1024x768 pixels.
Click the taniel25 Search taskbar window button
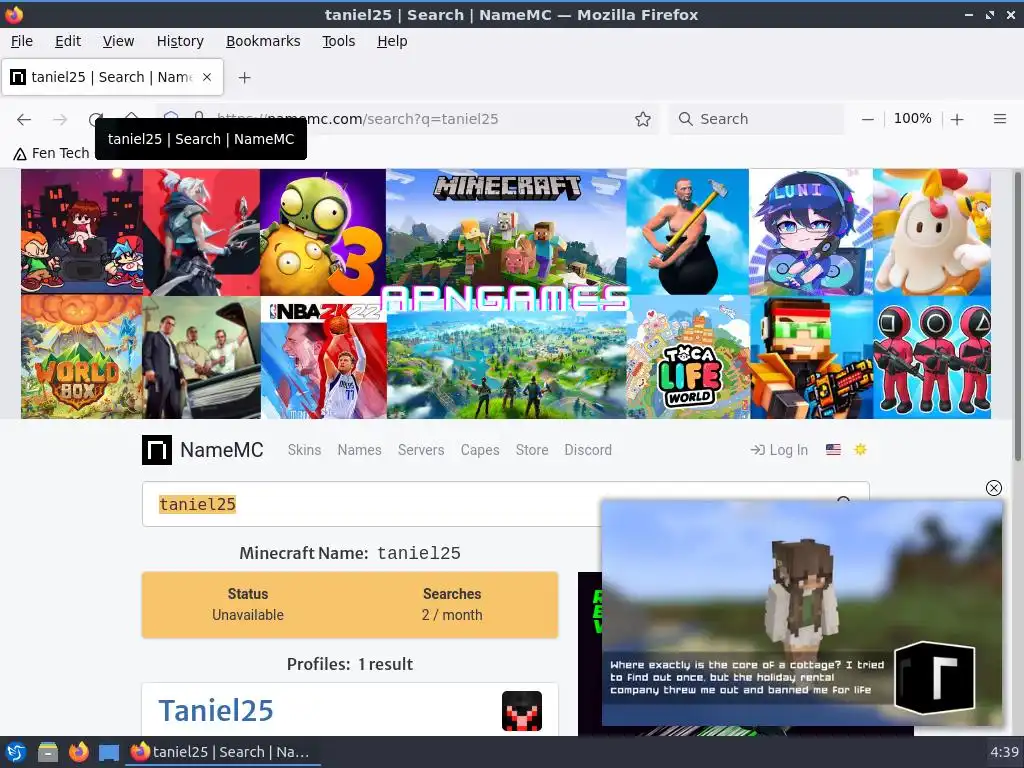coord(222,752)
